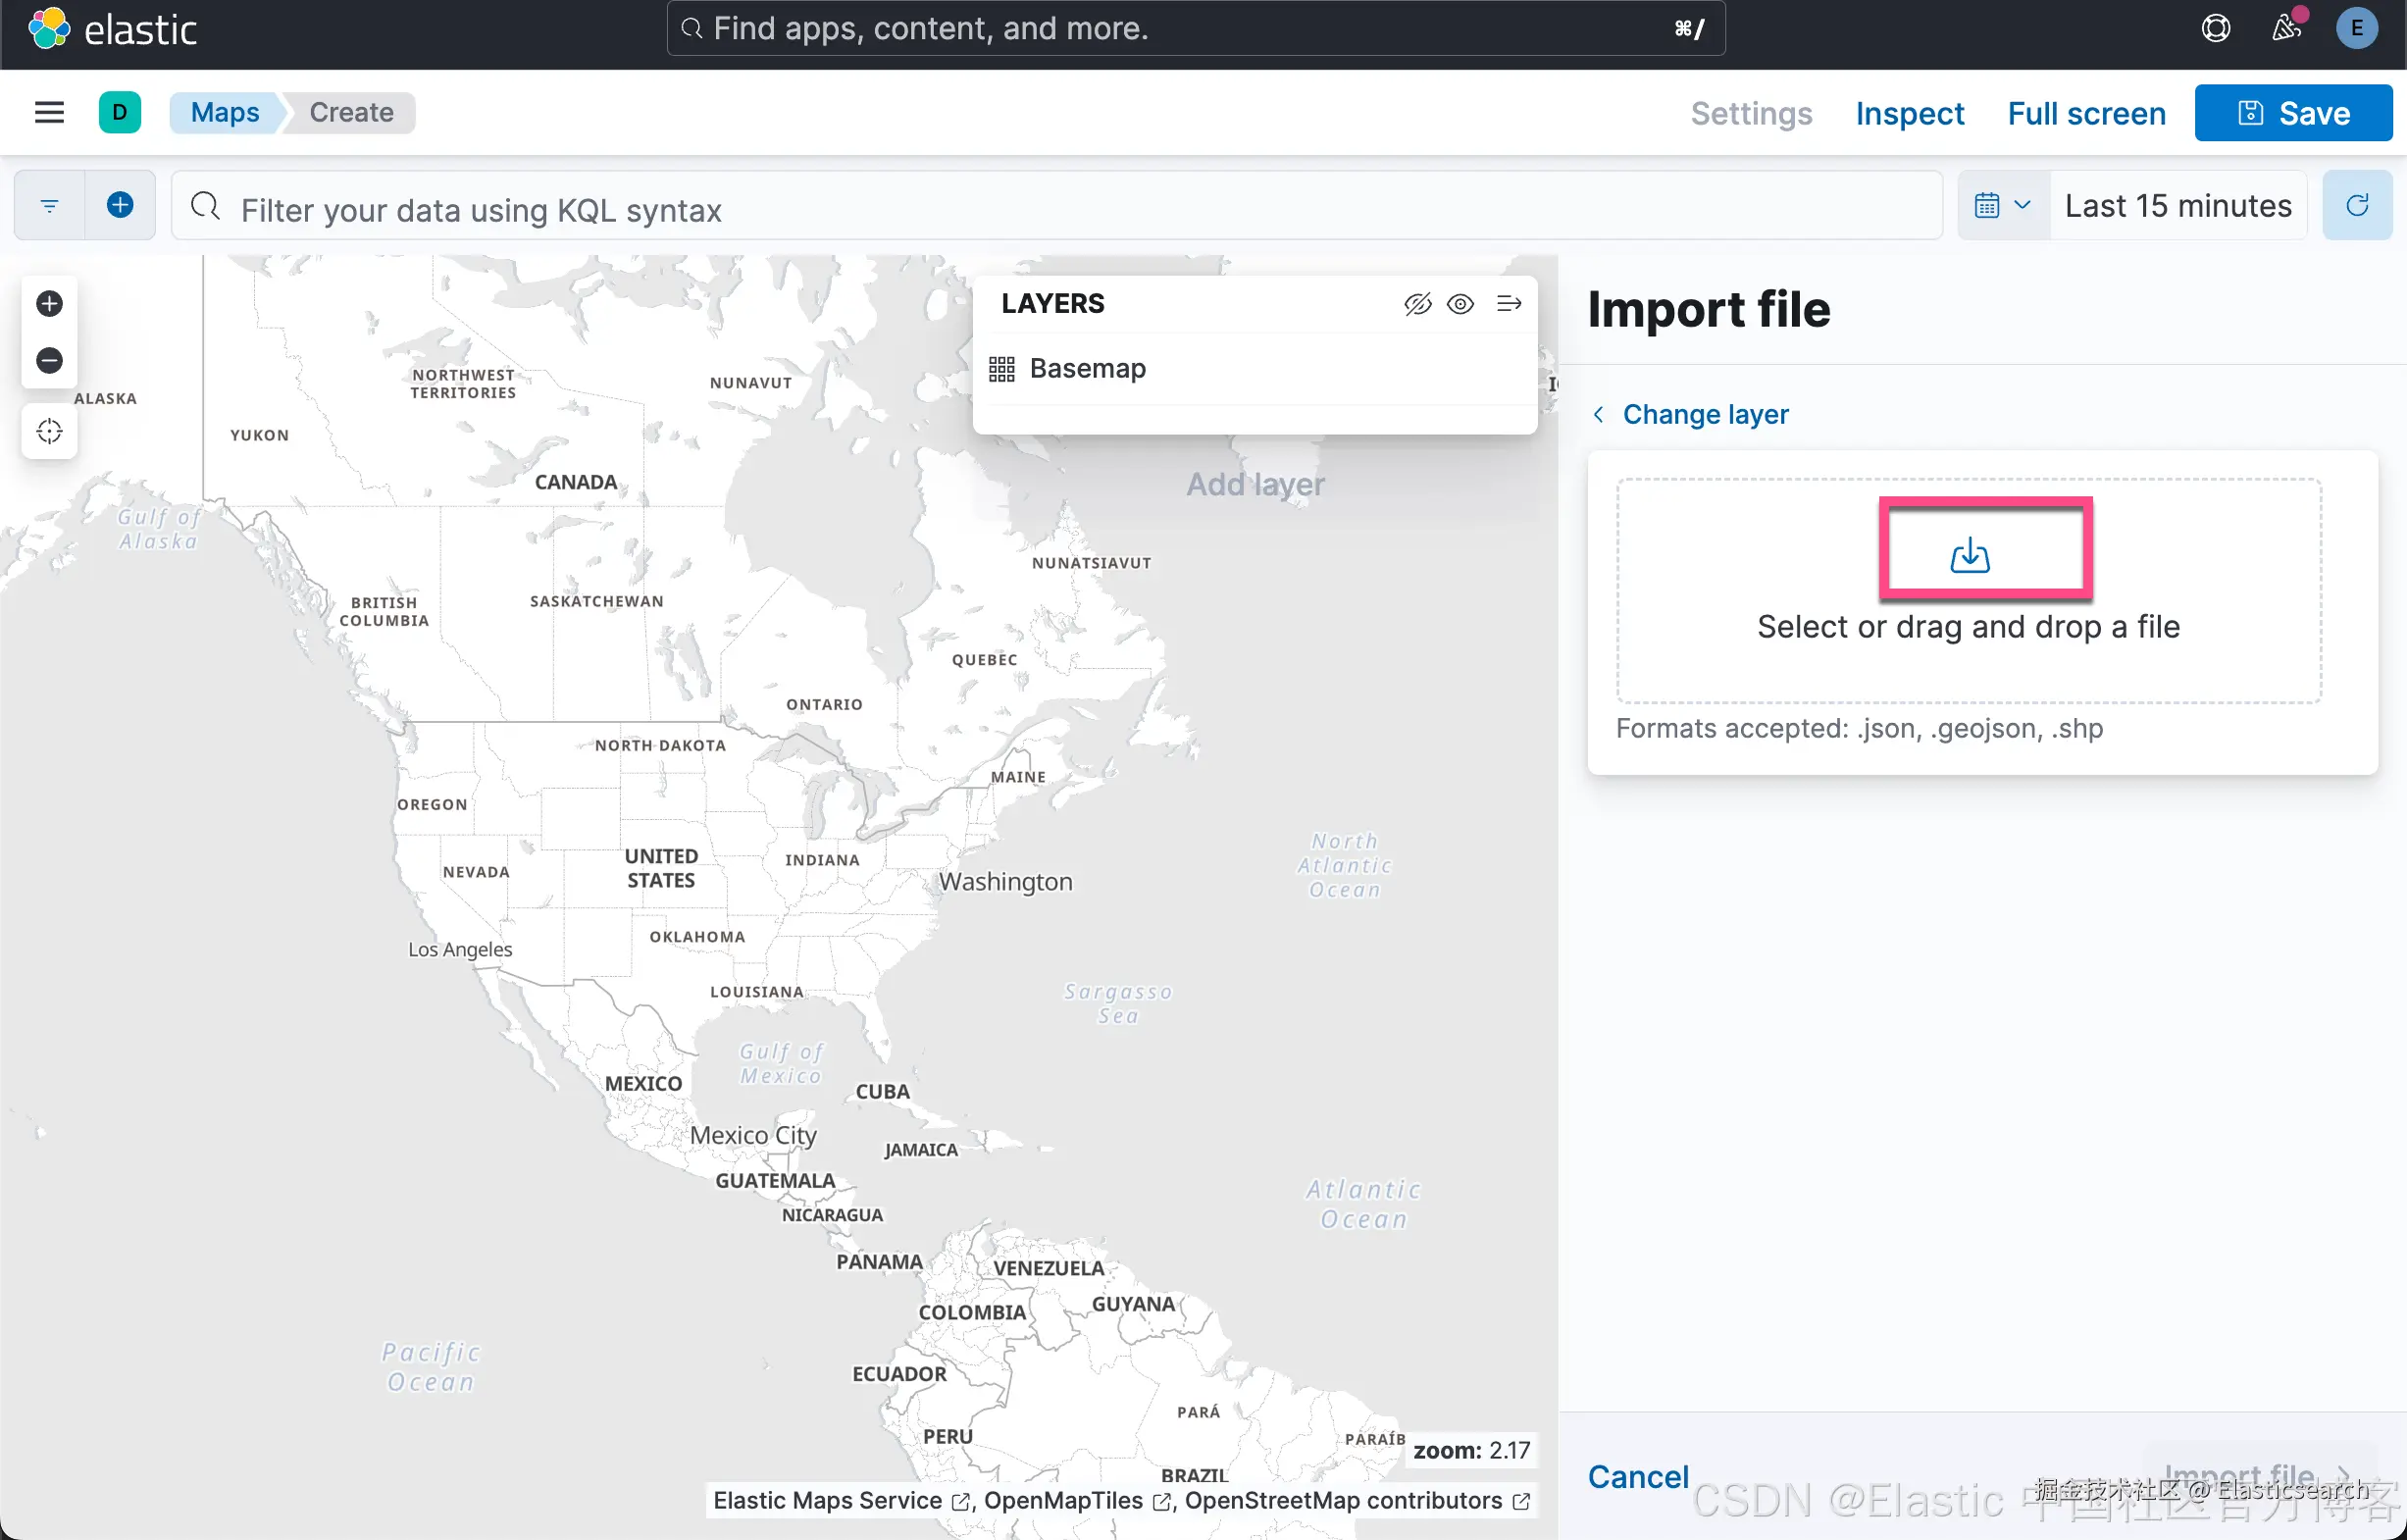Image resolution: width=2407 pixels, height=1540 pixels.
Task: Open the filter options menu
Action: click(49, 206)
